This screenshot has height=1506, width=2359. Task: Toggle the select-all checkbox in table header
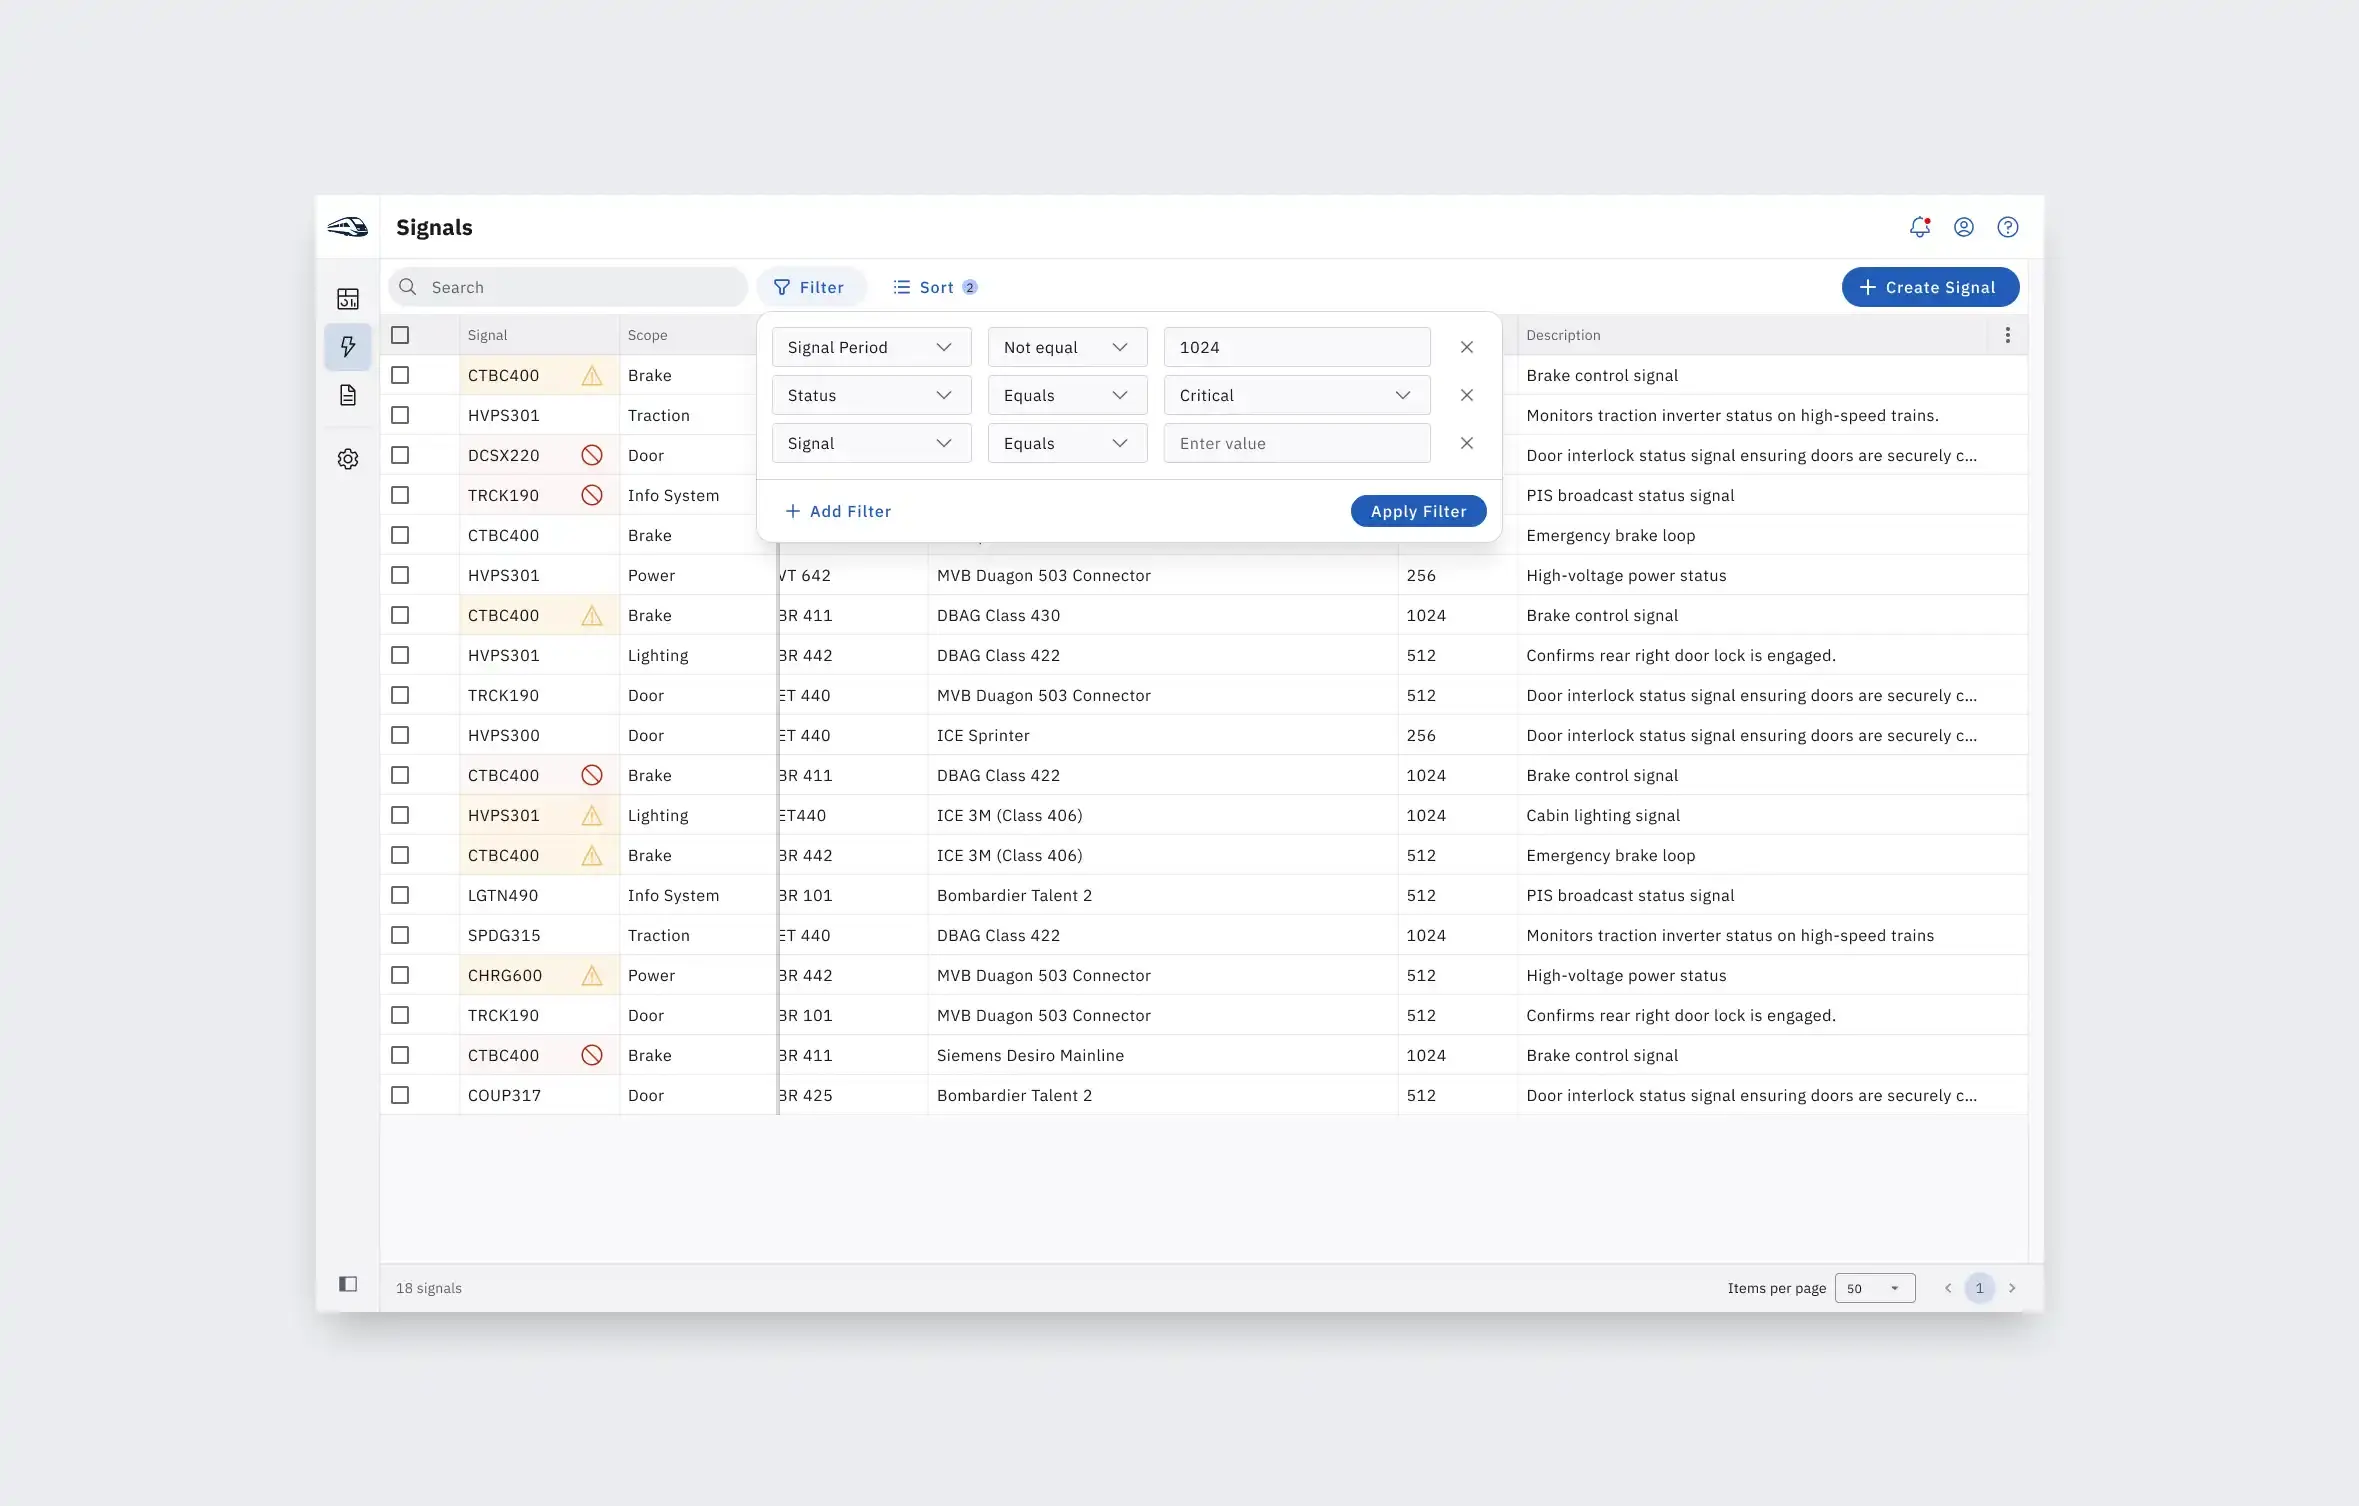click(401, 334)
